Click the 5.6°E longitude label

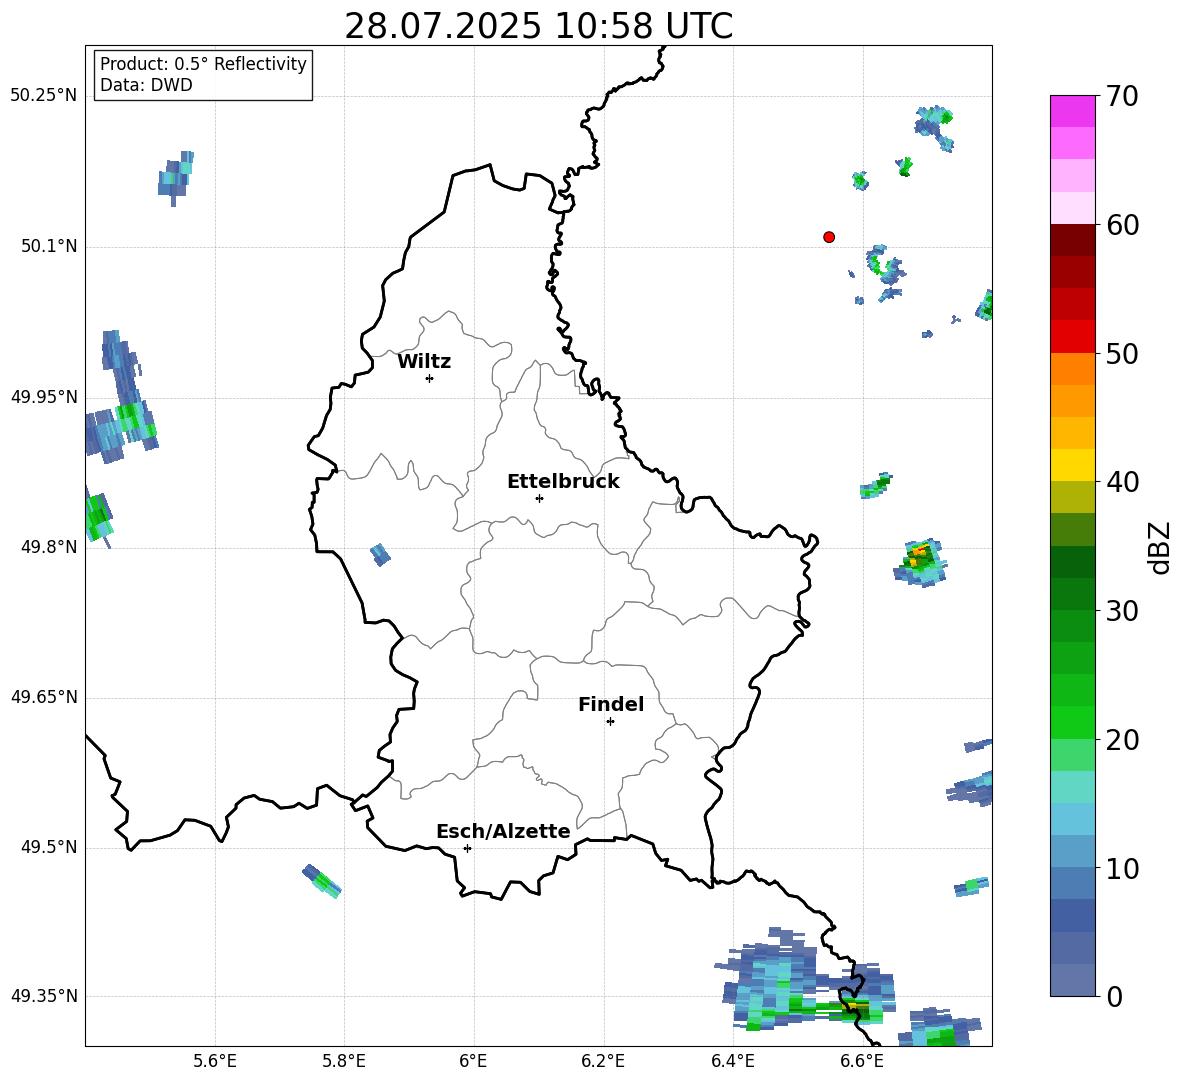click(x=215, y=1061)
